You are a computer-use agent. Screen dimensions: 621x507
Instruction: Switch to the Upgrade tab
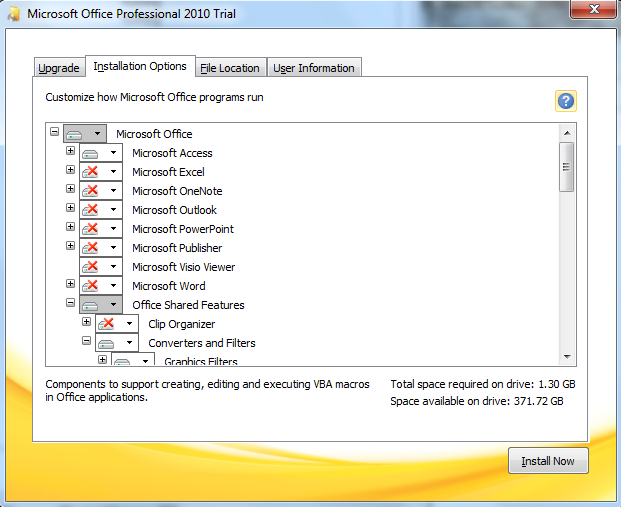[x=59, y=68]
